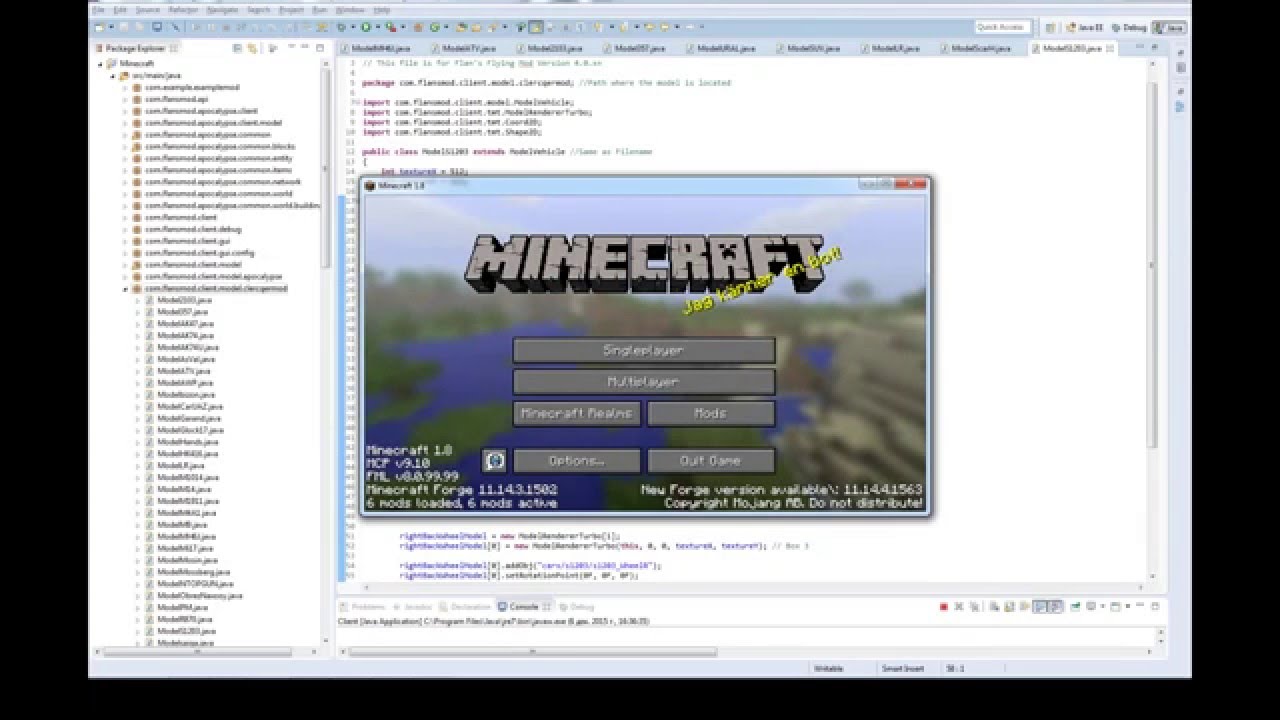This screenshot has height=720, width=1280.
Task: Click the Collapse All icon in Package Explorer
Action: (236, 48)
